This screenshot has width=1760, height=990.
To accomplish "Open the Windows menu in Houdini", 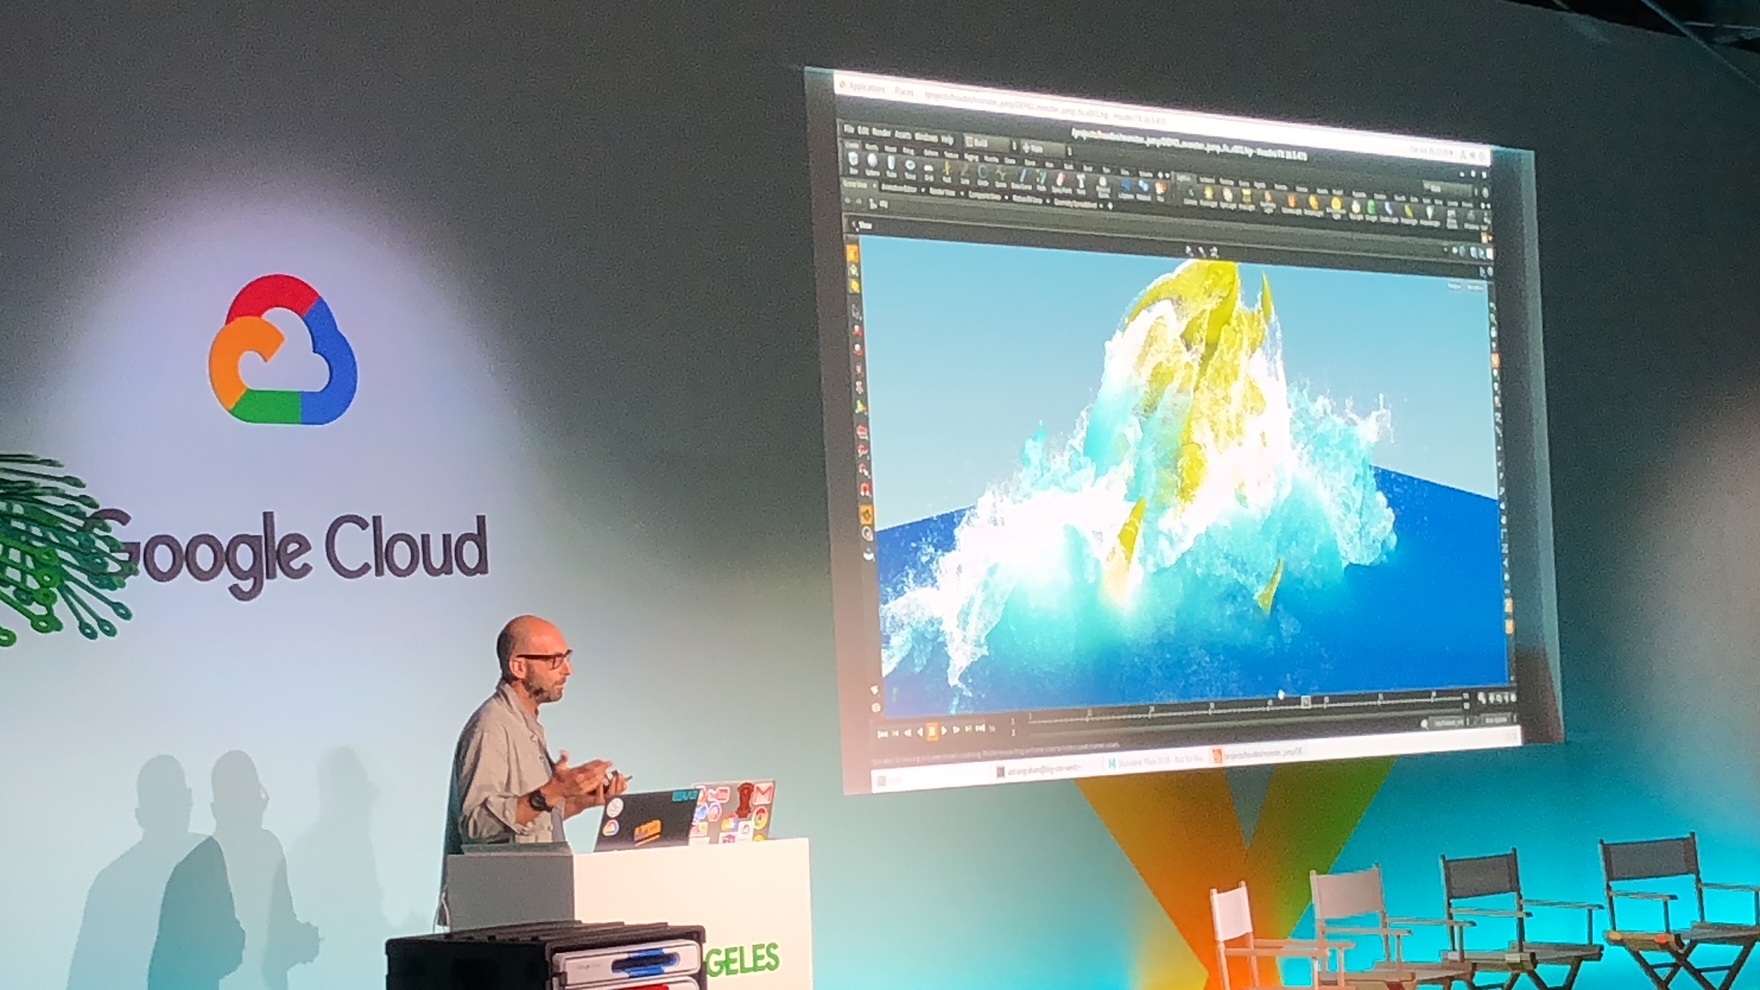I will pyautogui.click(x=926, y=137).
